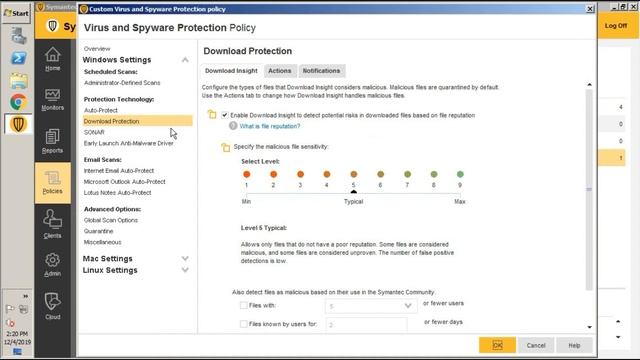Collapse Windows Settings section

[x=185, y=60]
